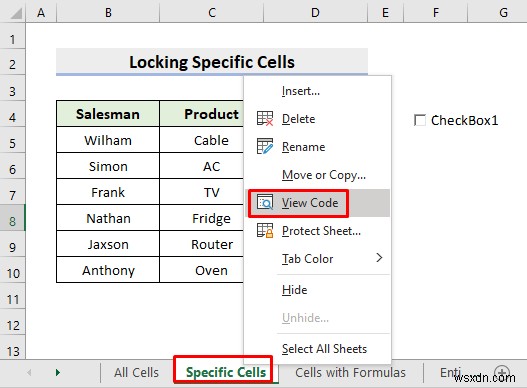
Task: Click the Anthony cell
Action: [x=108, y=270]
